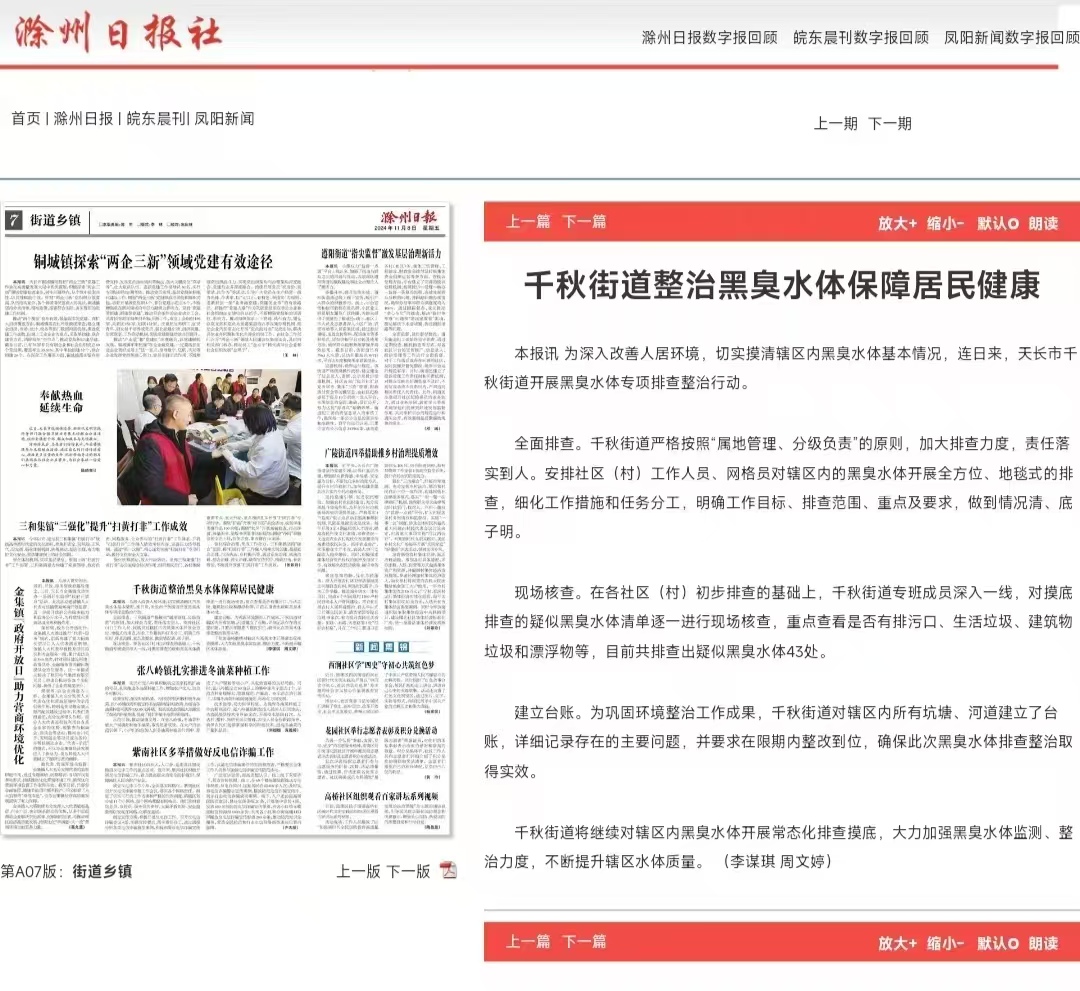The image size is (1080, 991).
Task: Click the opening paragraph starting with 本报讯
Action: click(x=780, y=368)
